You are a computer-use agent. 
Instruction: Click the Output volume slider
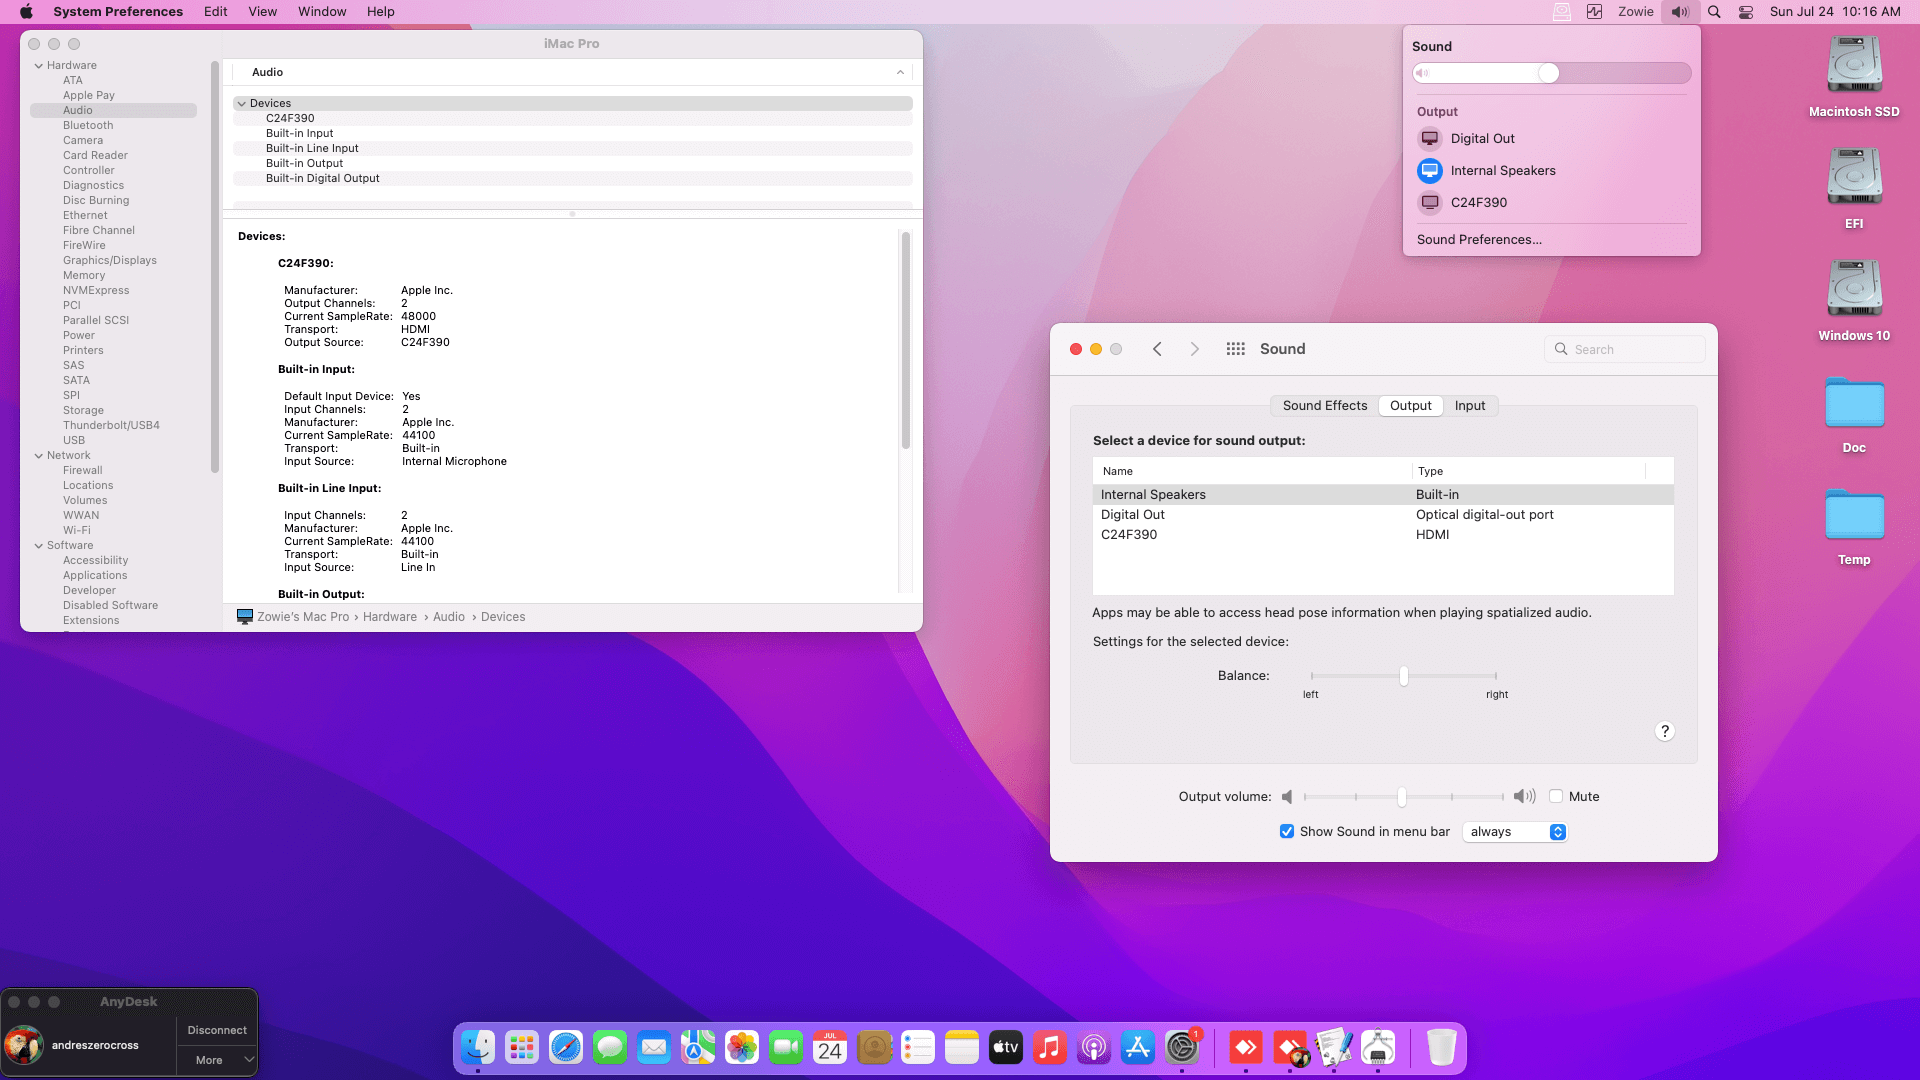coord(1403,797)
